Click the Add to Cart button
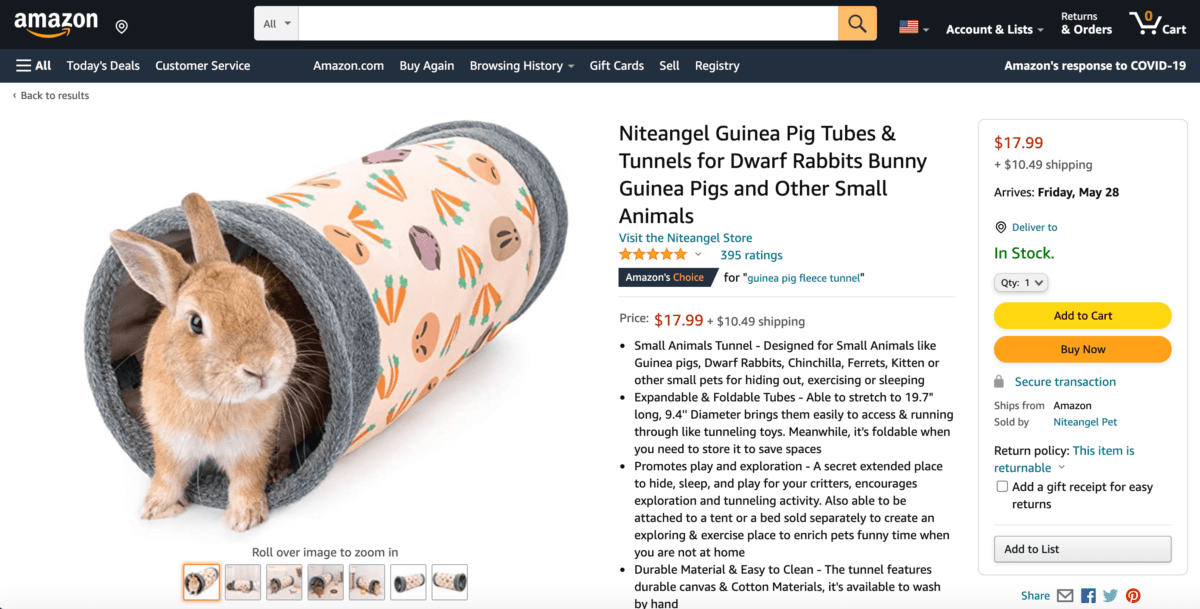1200x609 pixels. tap(1082, 315)
